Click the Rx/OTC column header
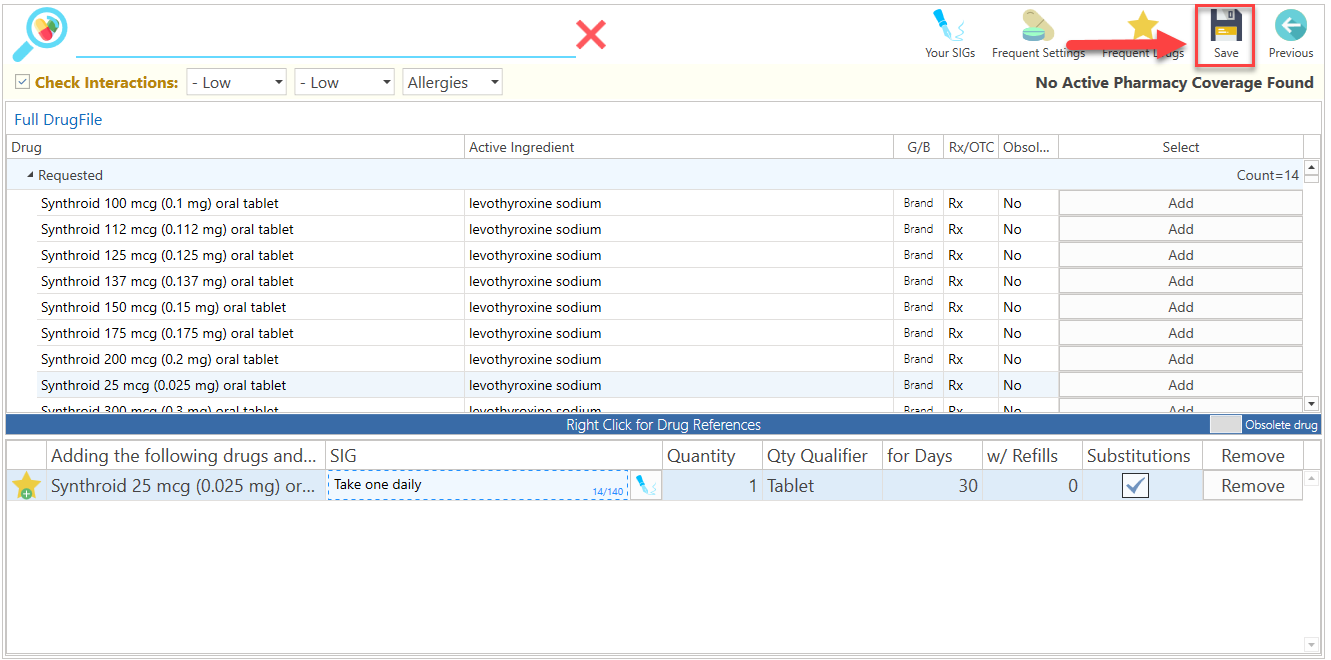This screenshot has height=660, width=1331. [x=971, y=147]
